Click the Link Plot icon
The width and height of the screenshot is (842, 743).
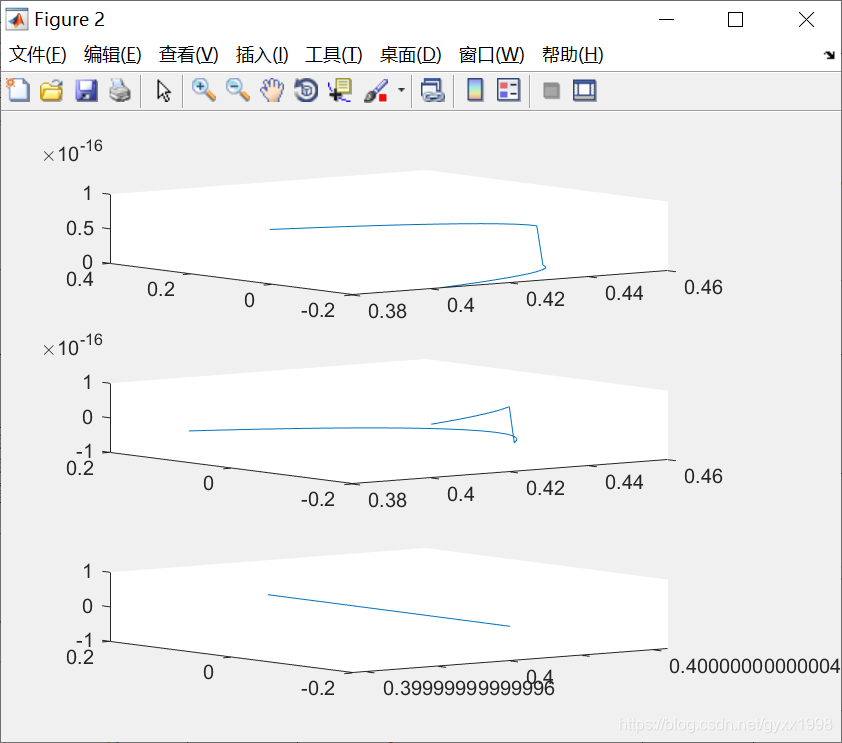point(433,90)
